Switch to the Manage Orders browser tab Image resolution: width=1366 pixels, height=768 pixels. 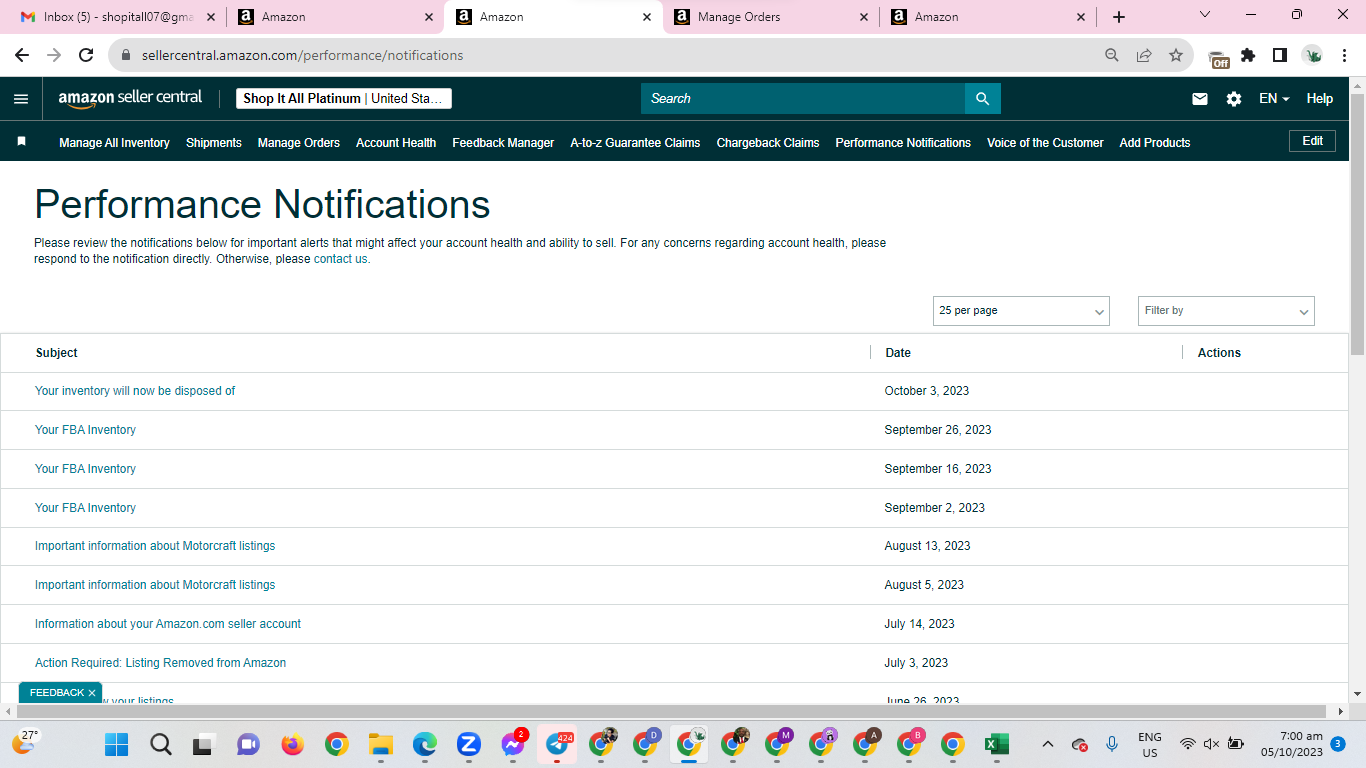pyautogui.click(x=770, y=17)
